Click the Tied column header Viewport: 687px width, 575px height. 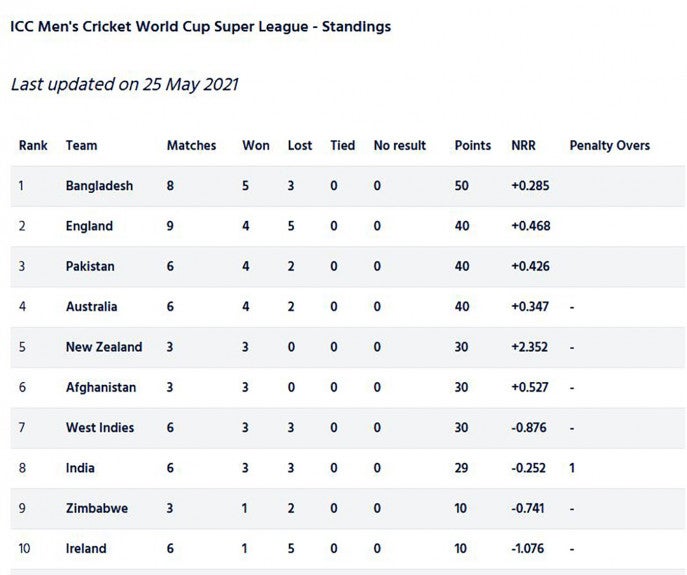(343, 146)
